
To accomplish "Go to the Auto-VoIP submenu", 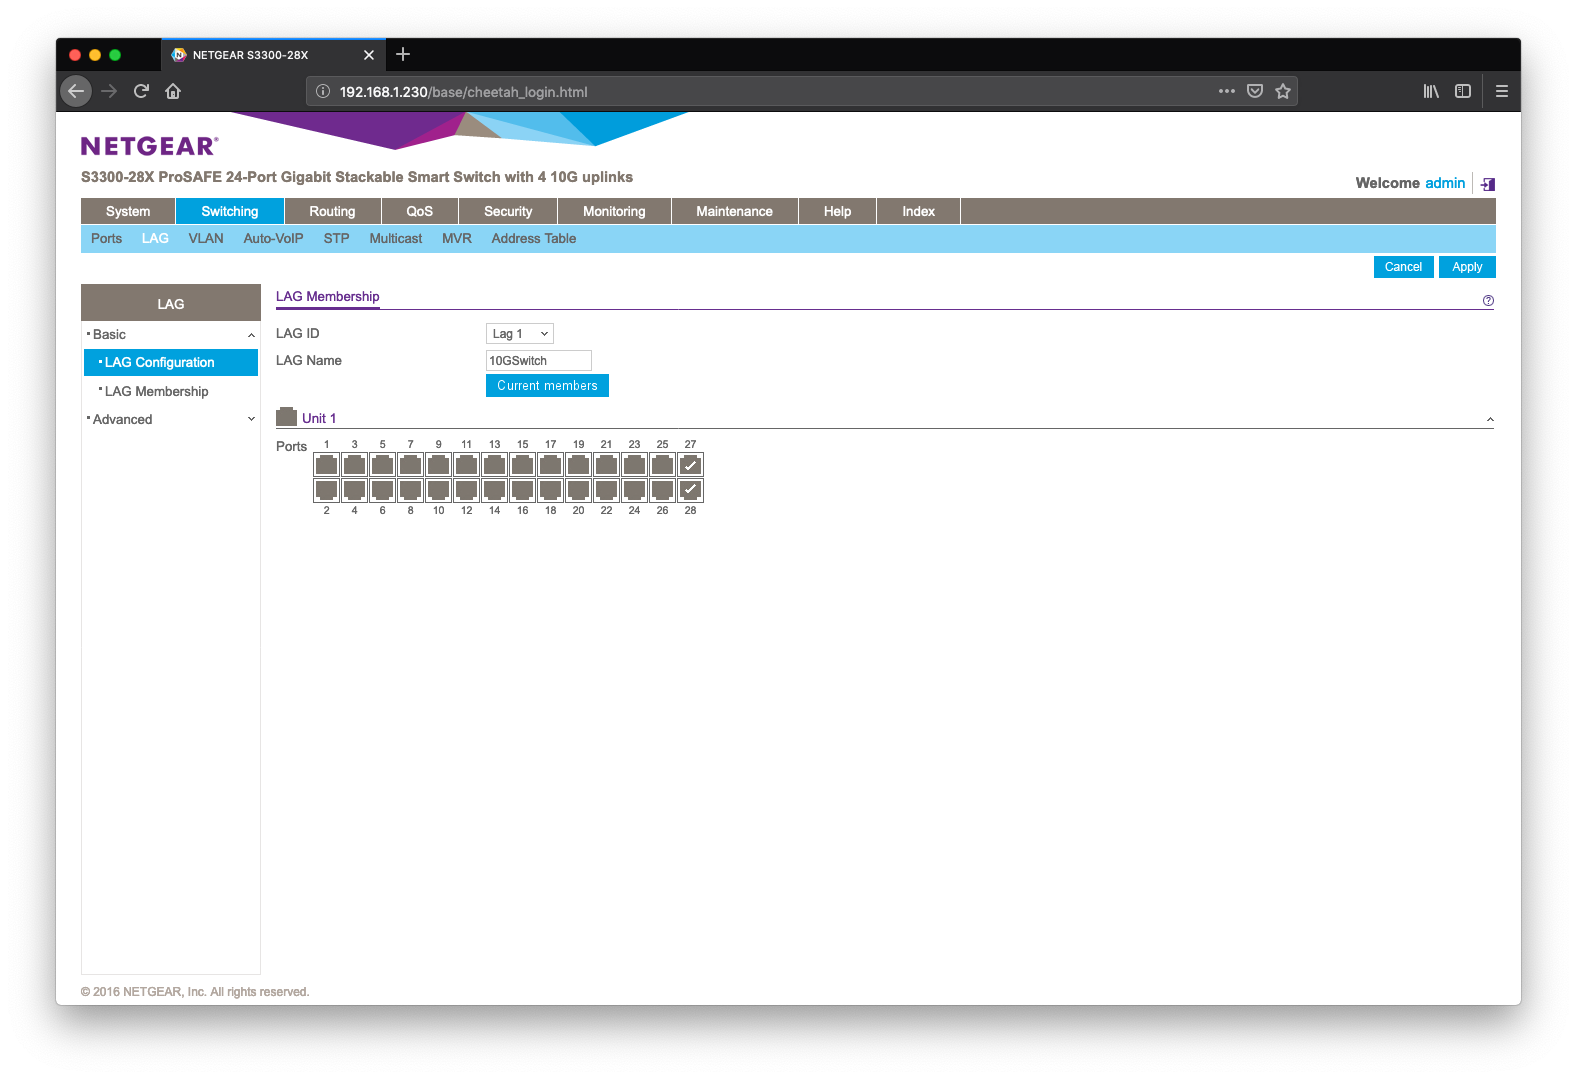I will (273, 239).
